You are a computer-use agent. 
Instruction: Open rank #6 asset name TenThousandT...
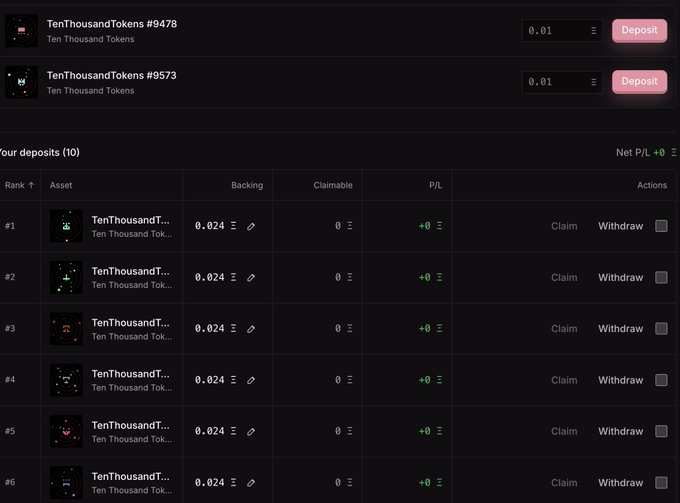tap(131, 477)
